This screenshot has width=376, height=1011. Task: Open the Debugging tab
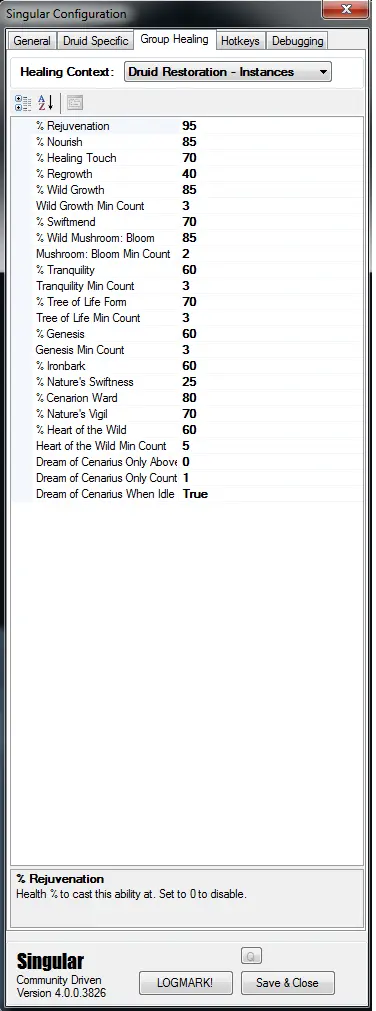tap(297, 41)
